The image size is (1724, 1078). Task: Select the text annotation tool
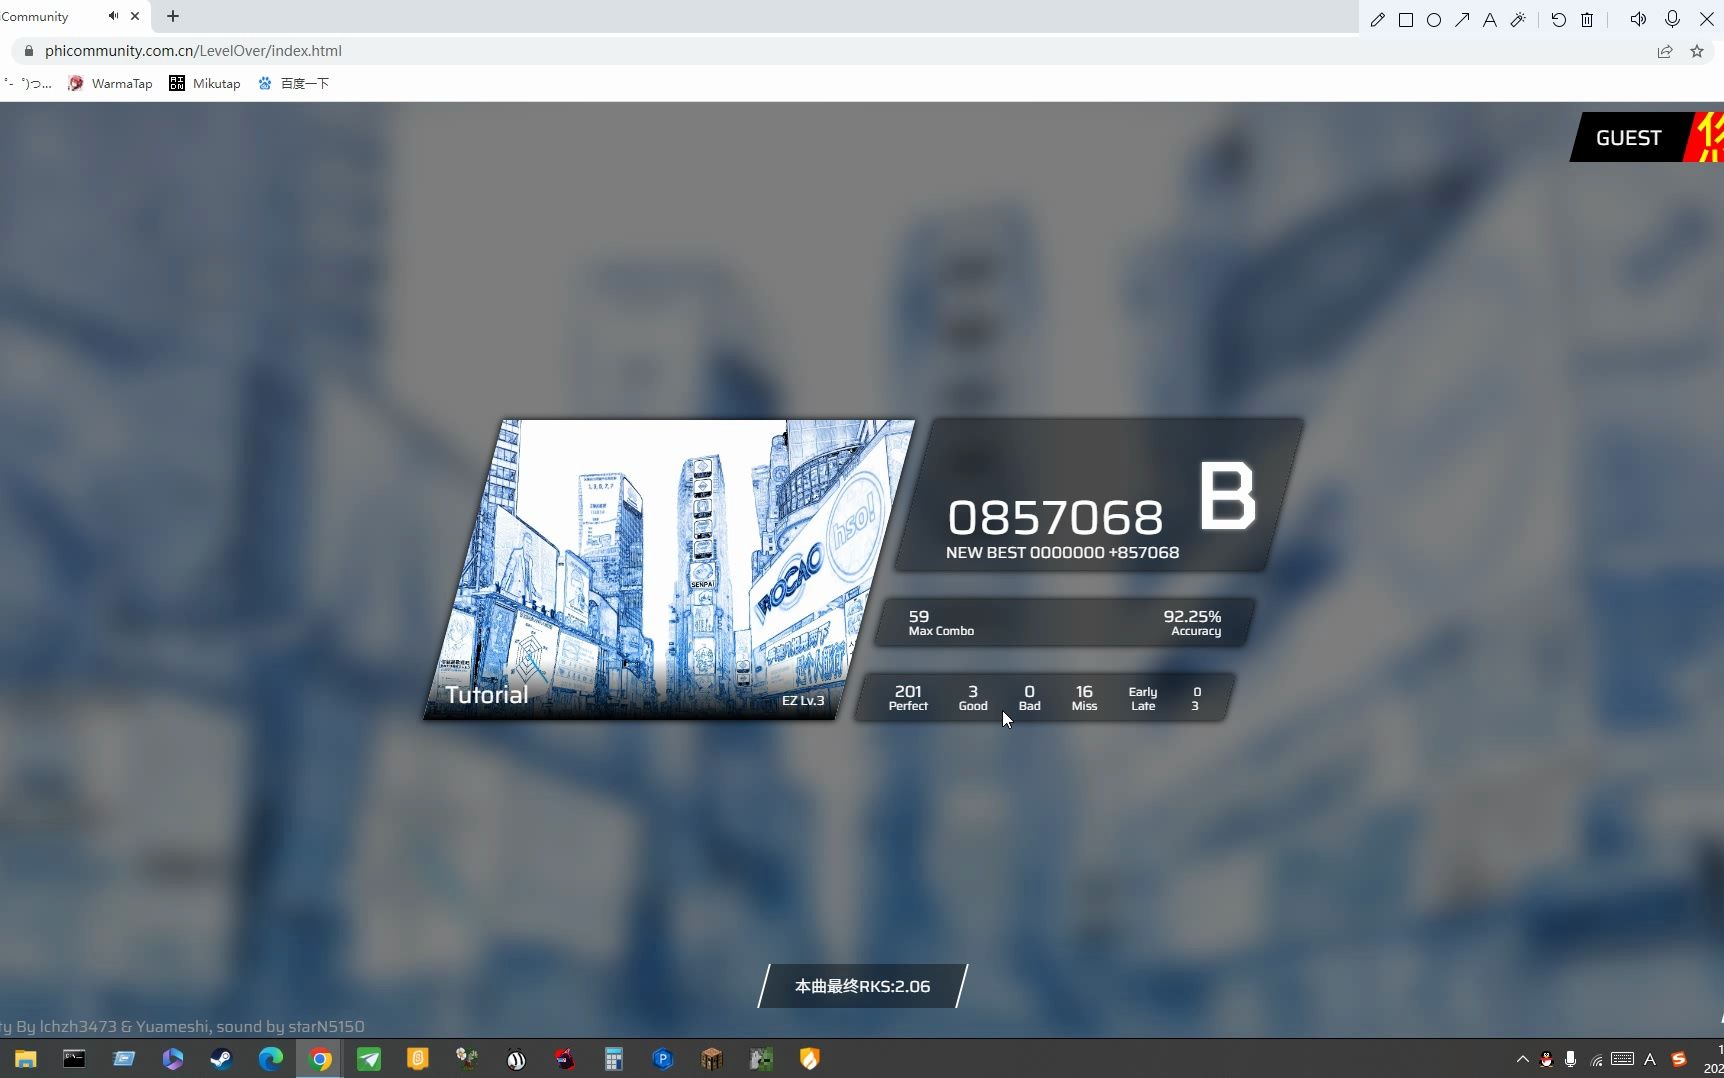[1490, 20]
